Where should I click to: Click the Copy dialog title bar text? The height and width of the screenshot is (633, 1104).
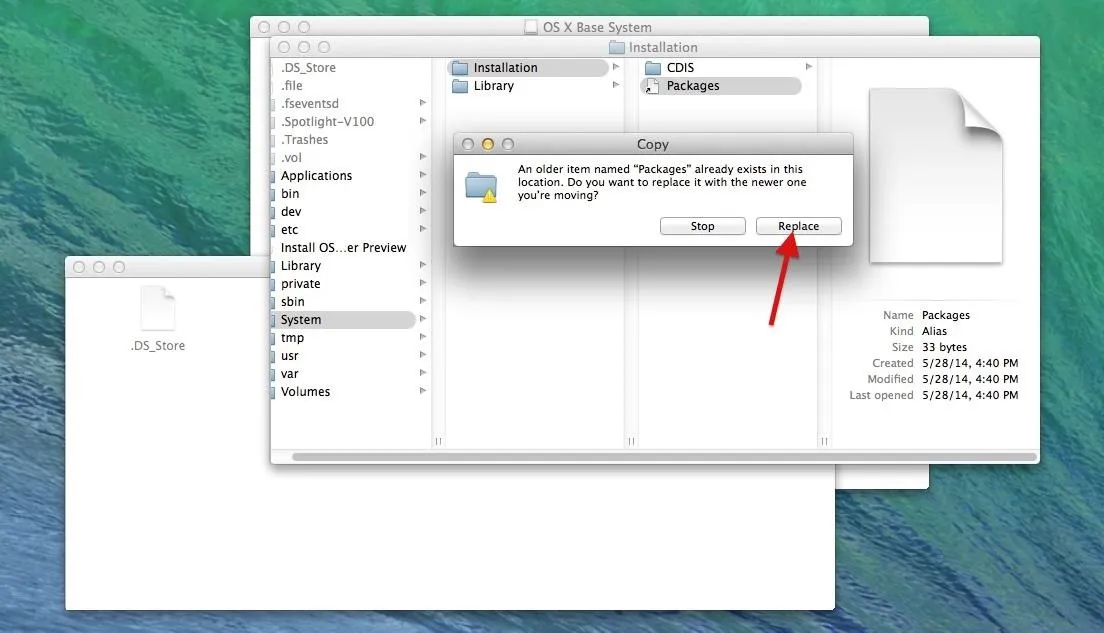tap(653, 144)
